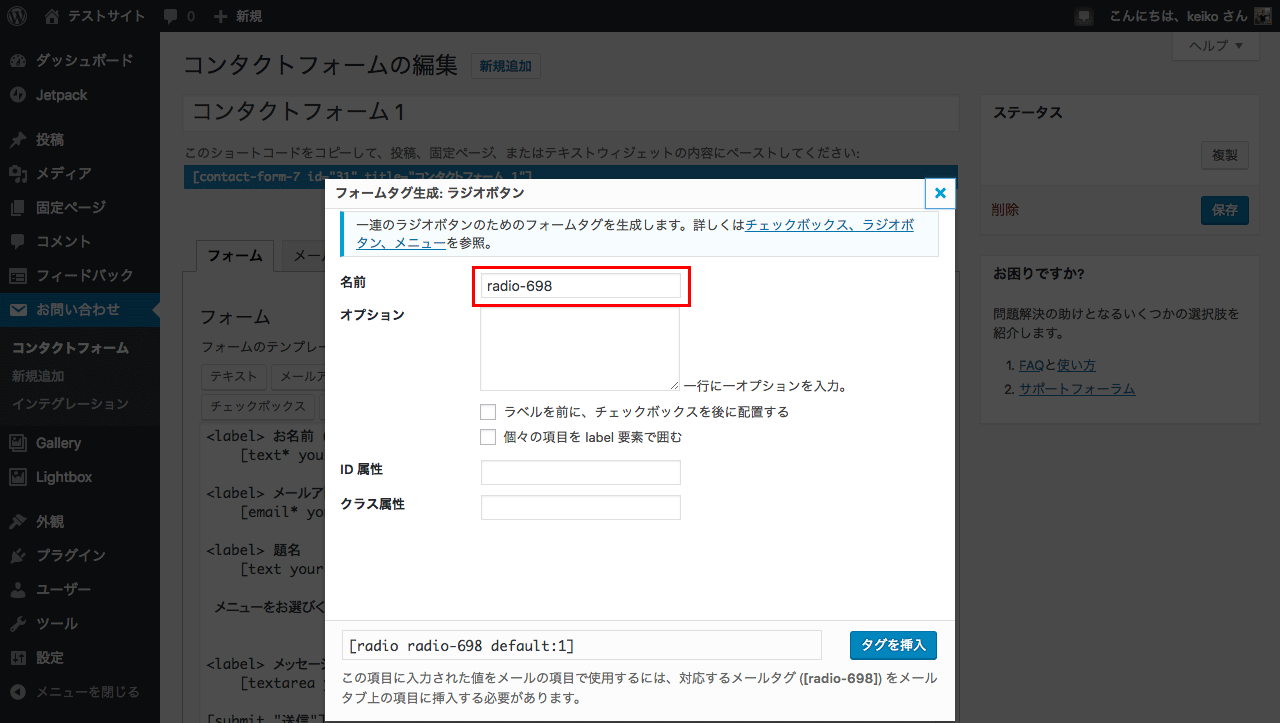Image resolution: width=1280 pixels, height=723 pixels.
Task: Open コンタクトフォーム submenu item
Action: pos(70,348)
